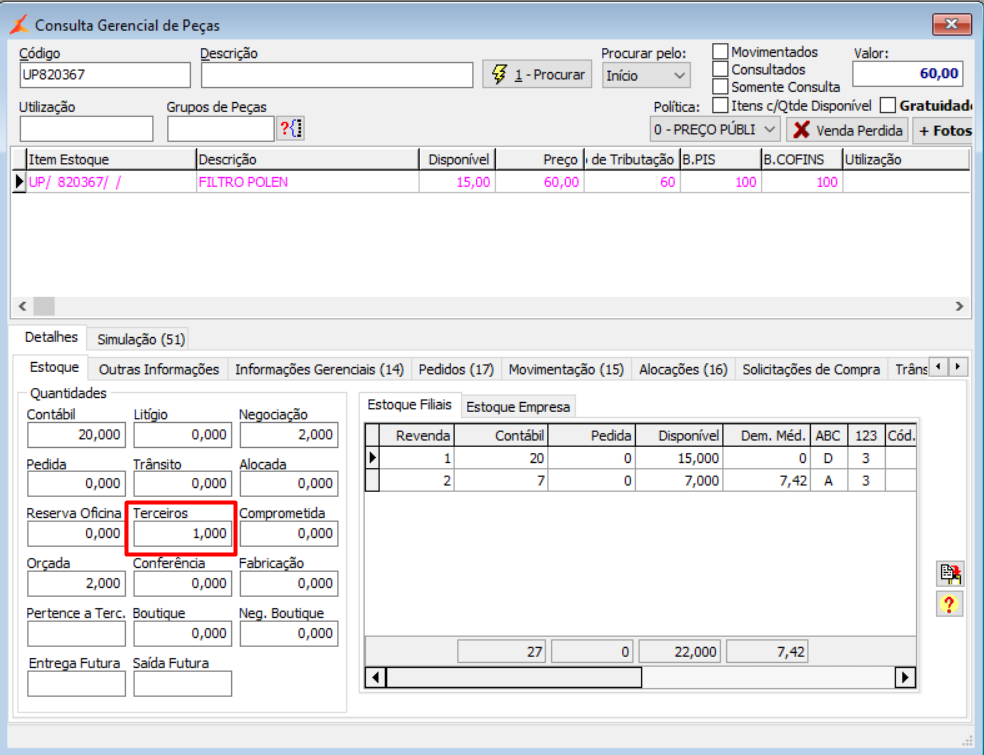Click the 15,000 Disponível cell
Image resolution: width=984 pixels, height=755 pixels.
click(x=679, y=458)
